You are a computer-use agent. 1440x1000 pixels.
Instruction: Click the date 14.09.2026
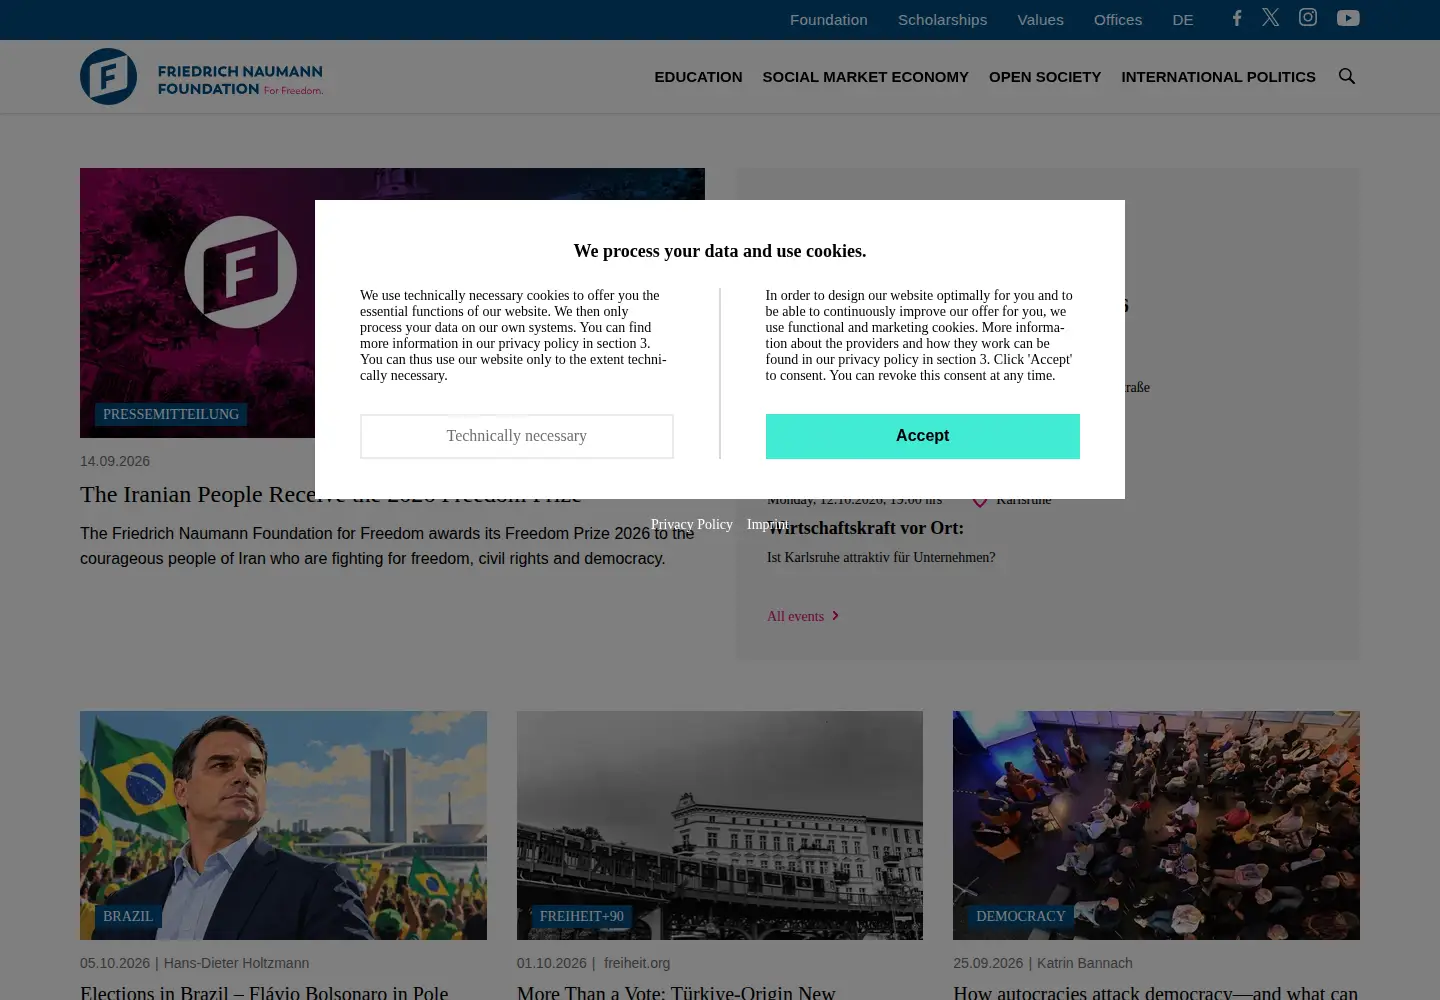coord(115,461)
